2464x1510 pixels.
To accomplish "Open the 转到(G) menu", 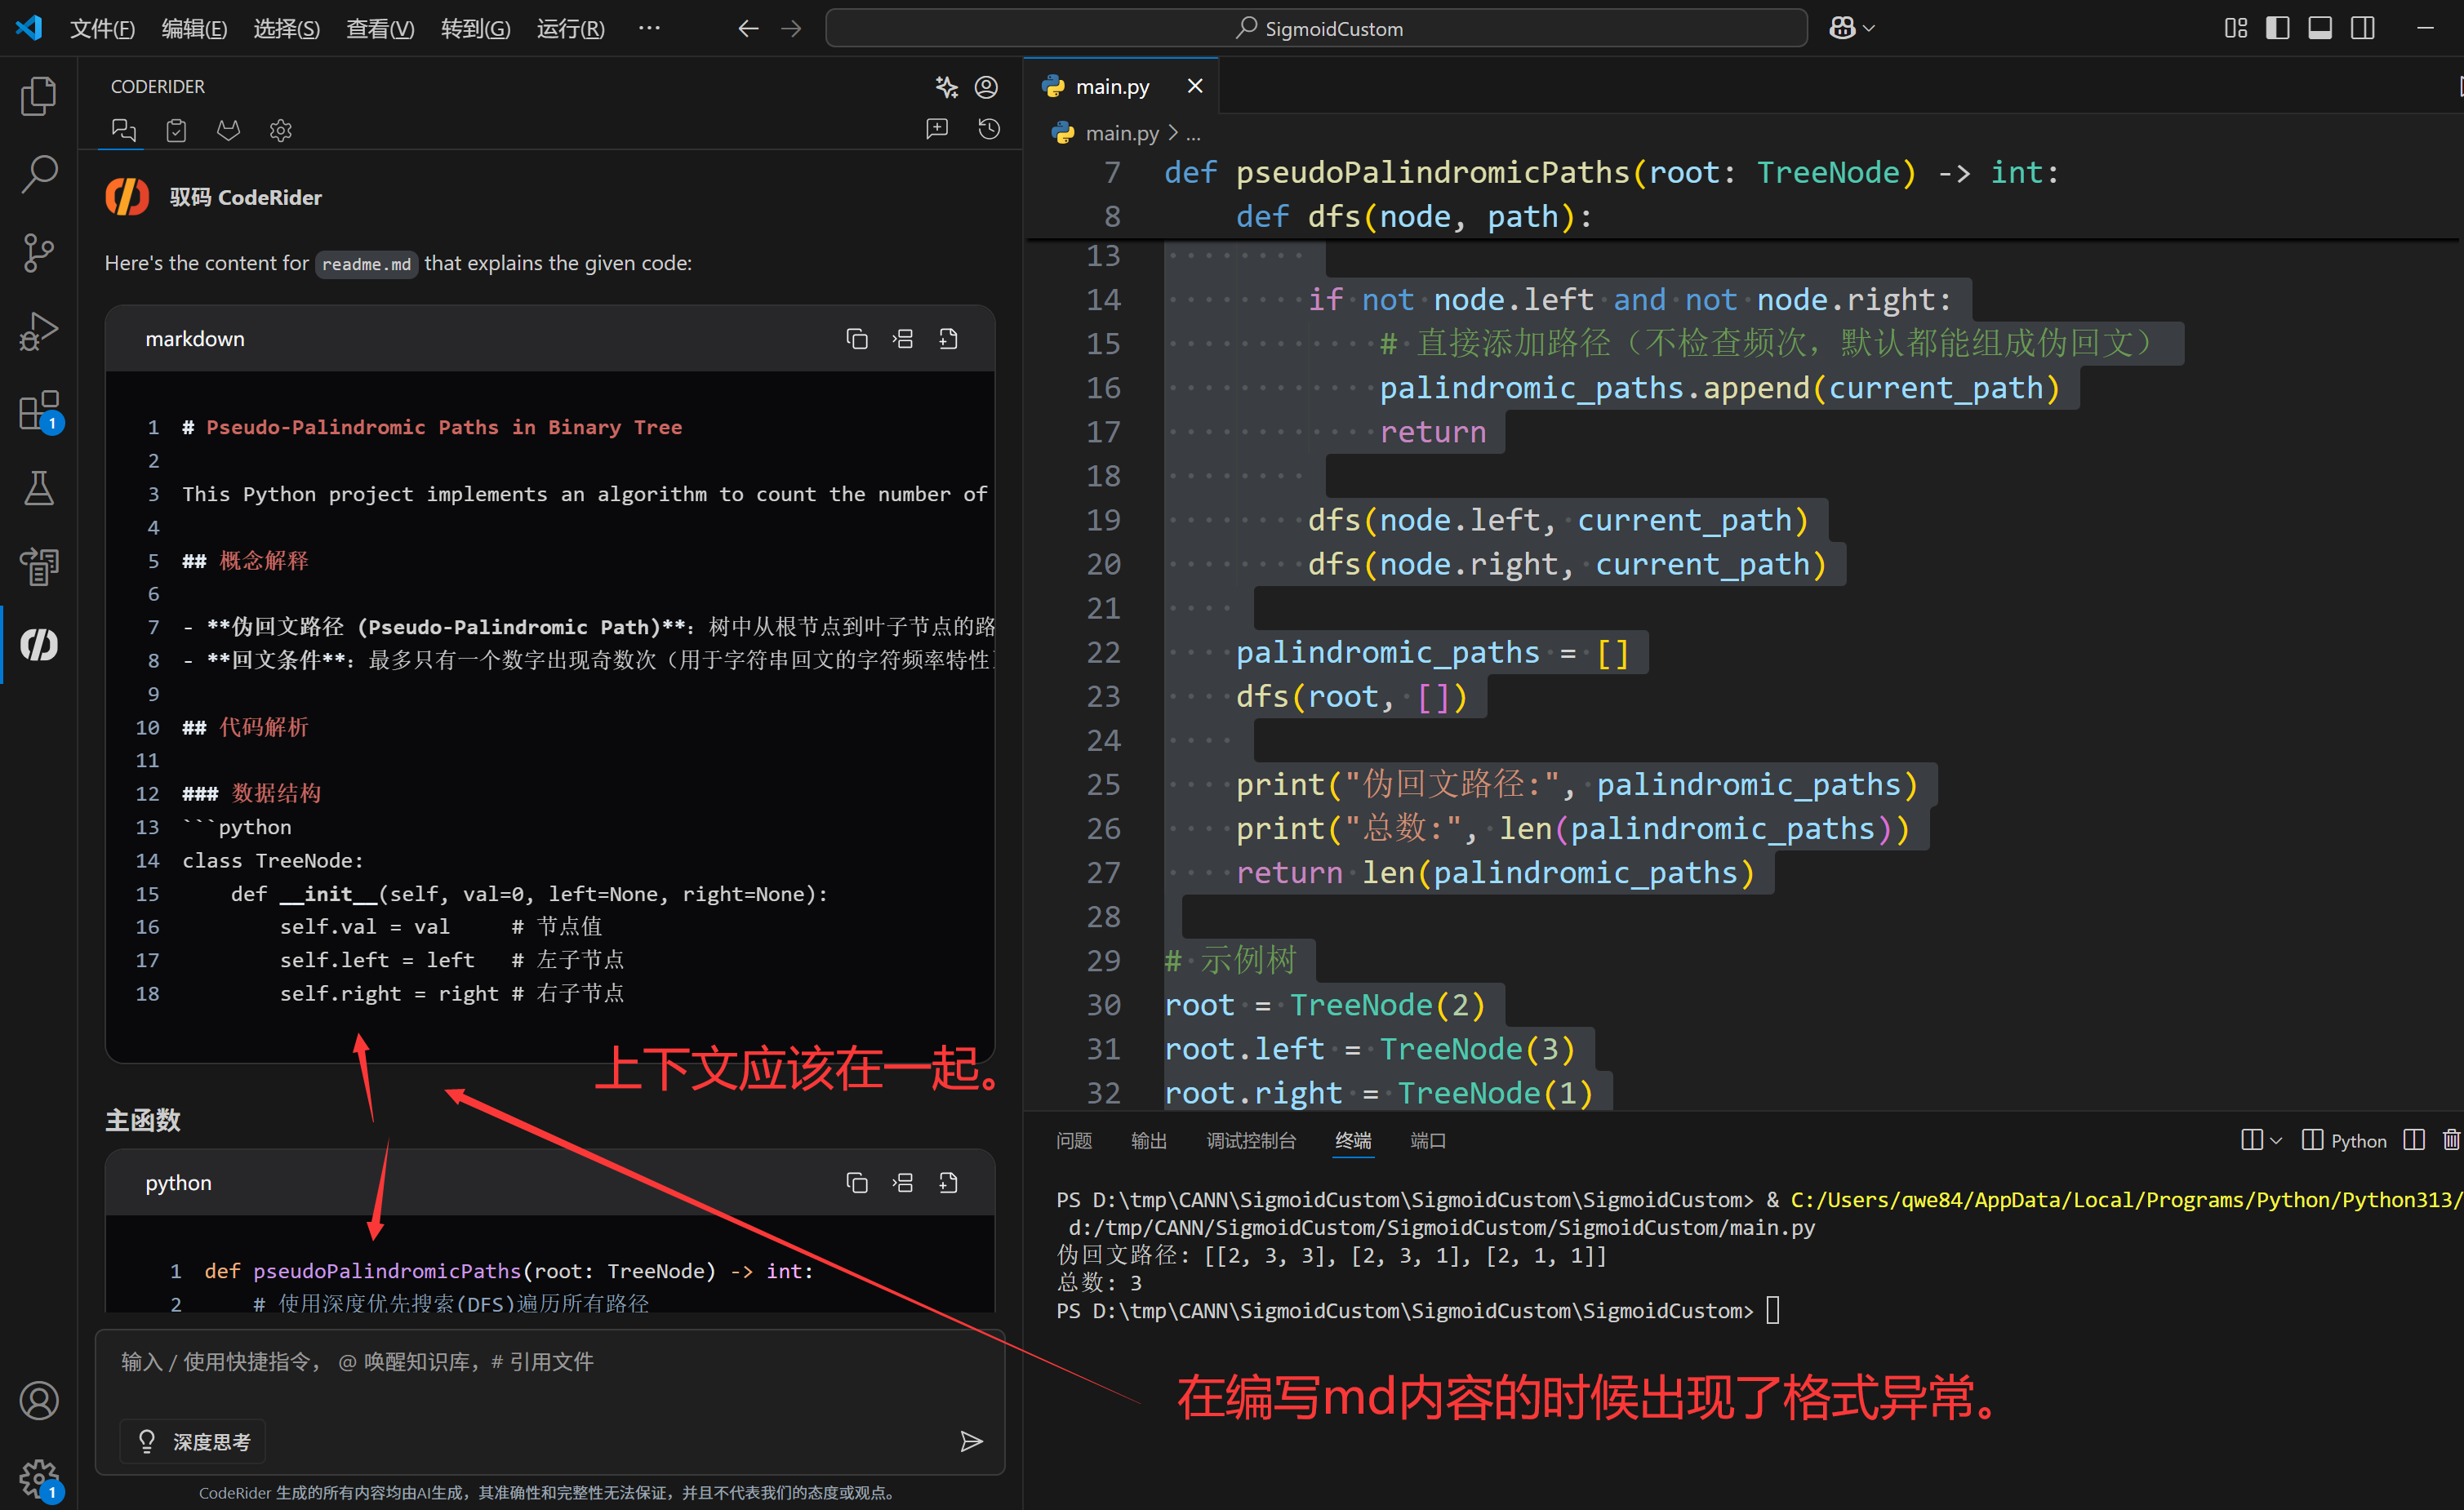I will pyautogui.click(x=475, y=28).
